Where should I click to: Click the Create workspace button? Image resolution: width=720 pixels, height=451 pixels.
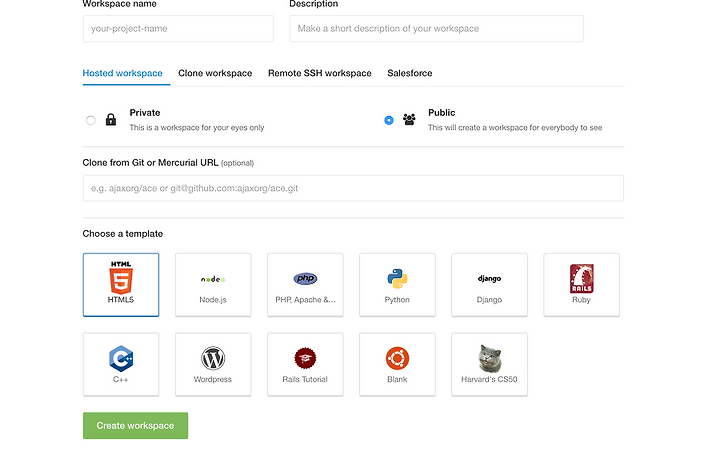(x=135, y=425)
